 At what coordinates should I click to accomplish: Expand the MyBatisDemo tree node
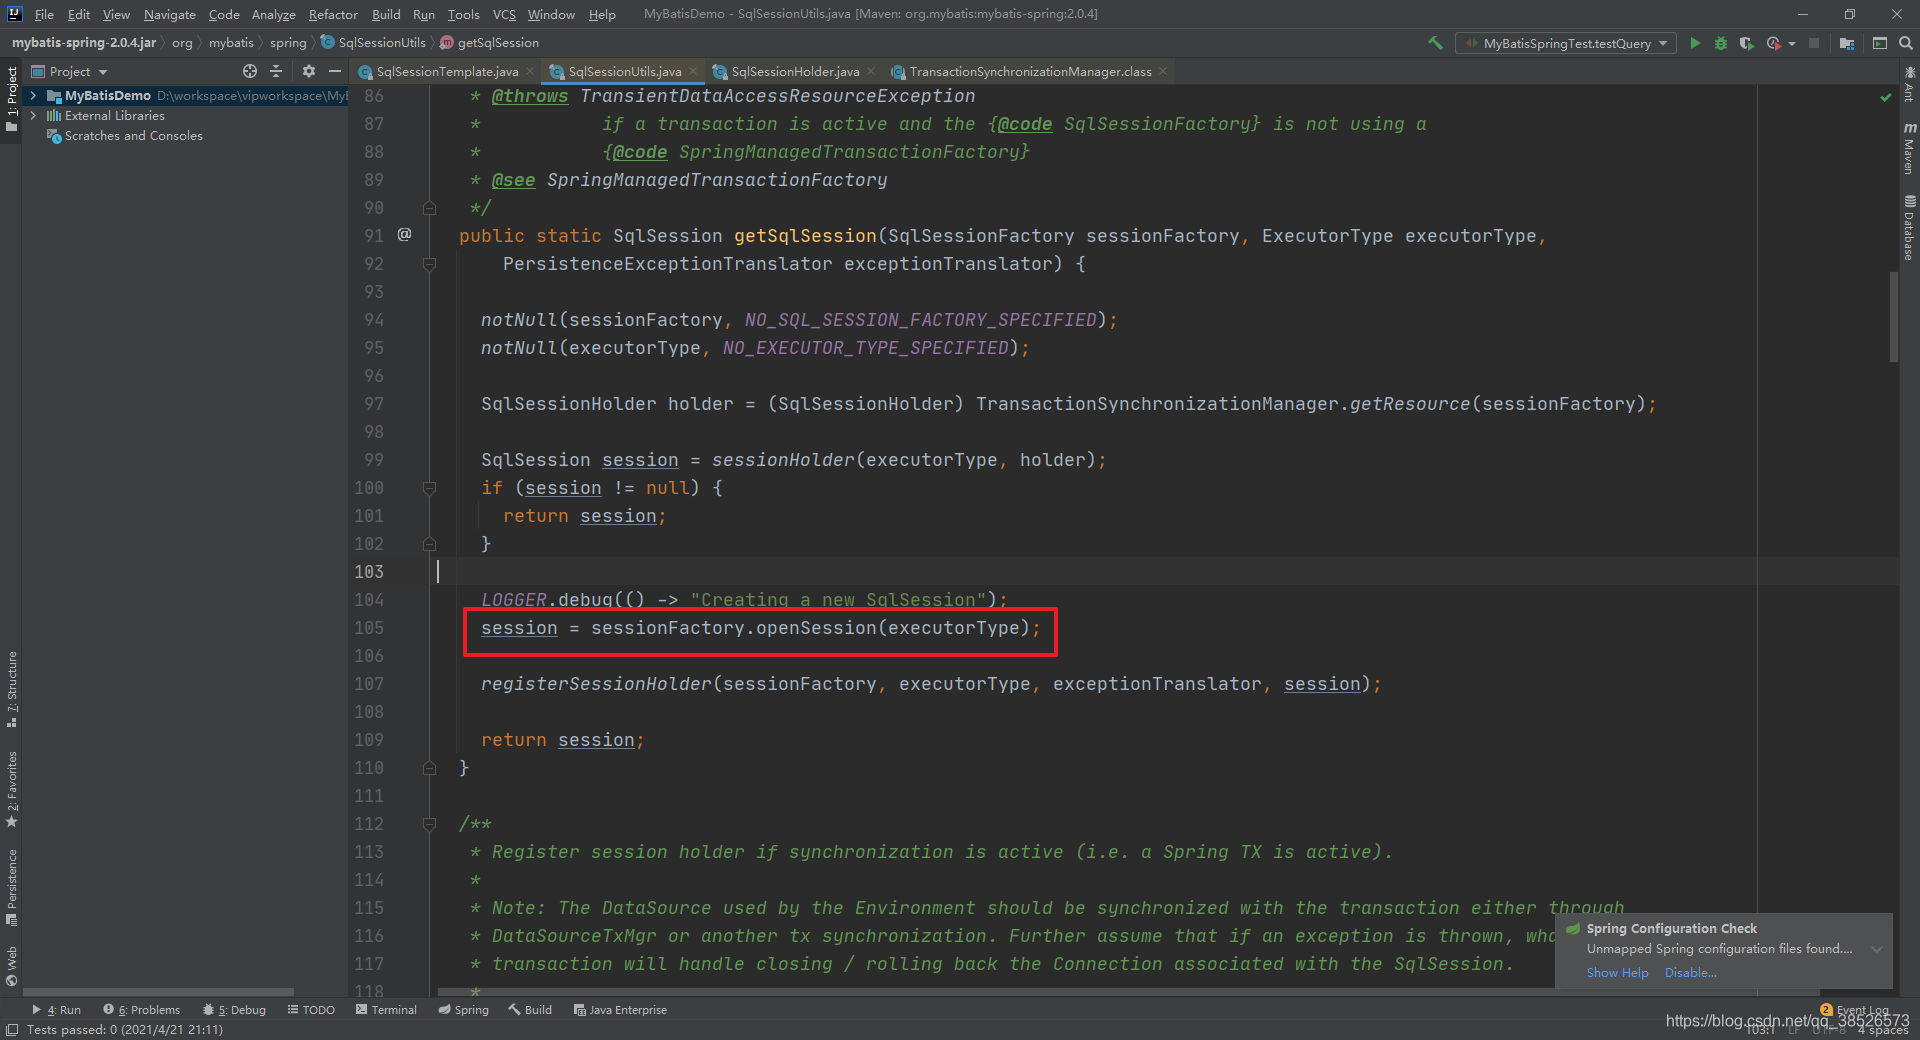click(33, 96)
